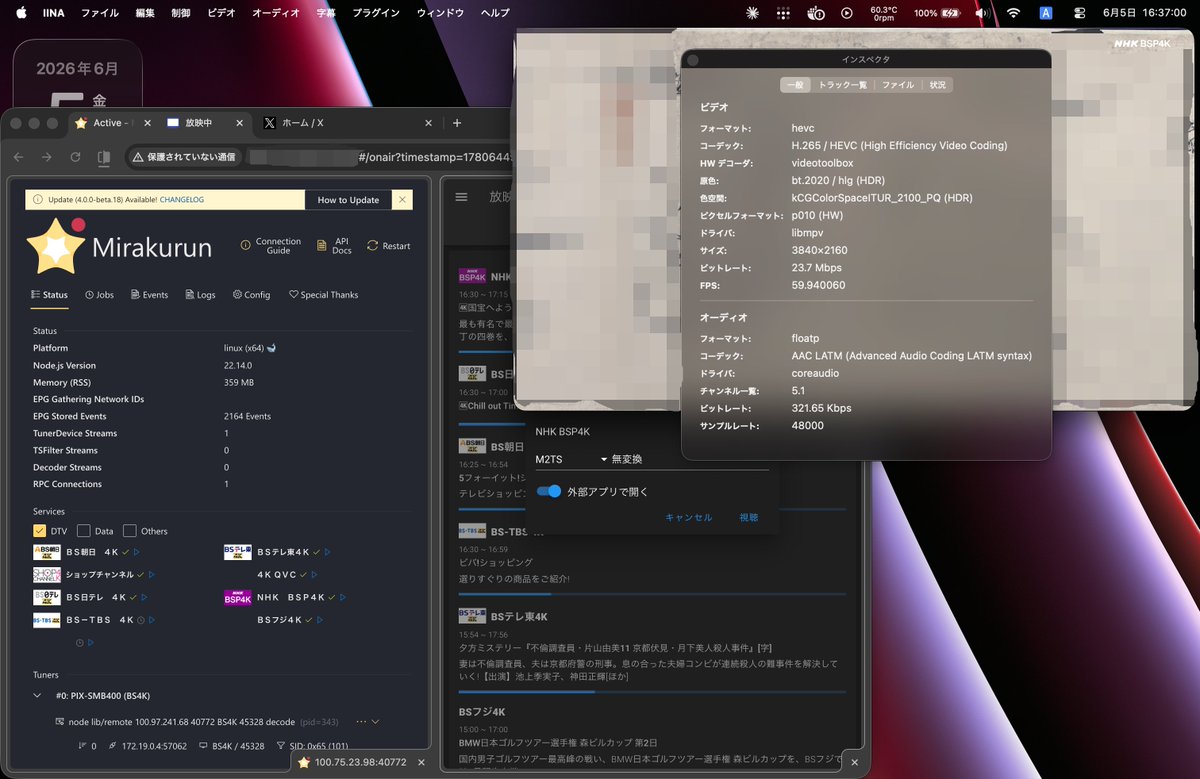1200x779 pixels.
Task: Switch to the Jobs tab
Action: (x=99, y=295)
